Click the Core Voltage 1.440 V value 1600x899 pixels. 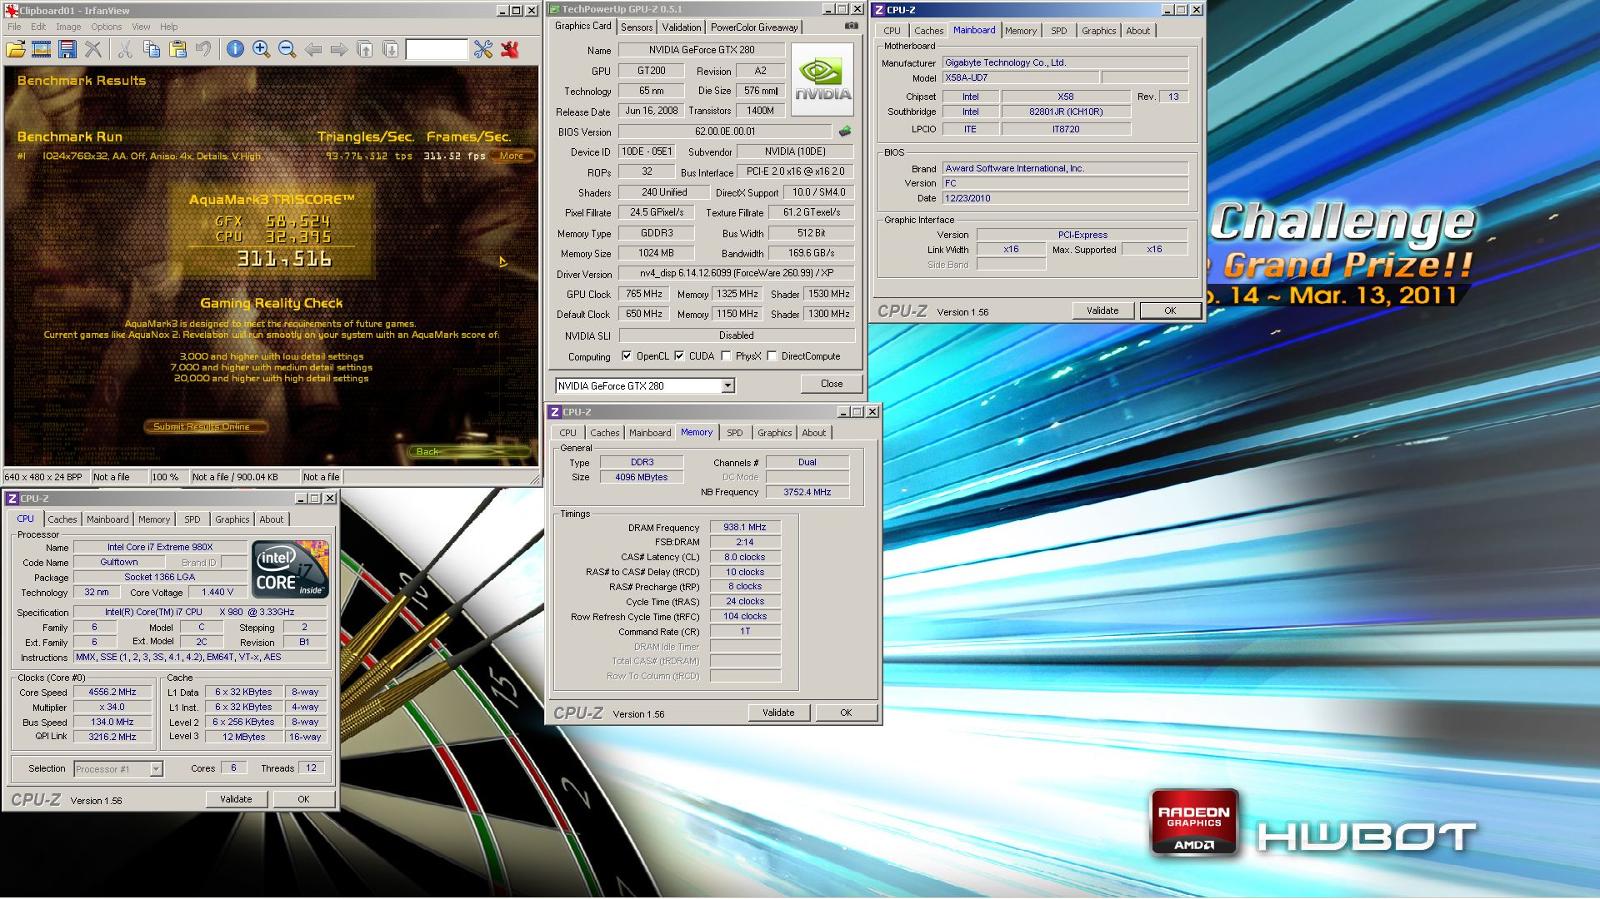click(217, 592)
